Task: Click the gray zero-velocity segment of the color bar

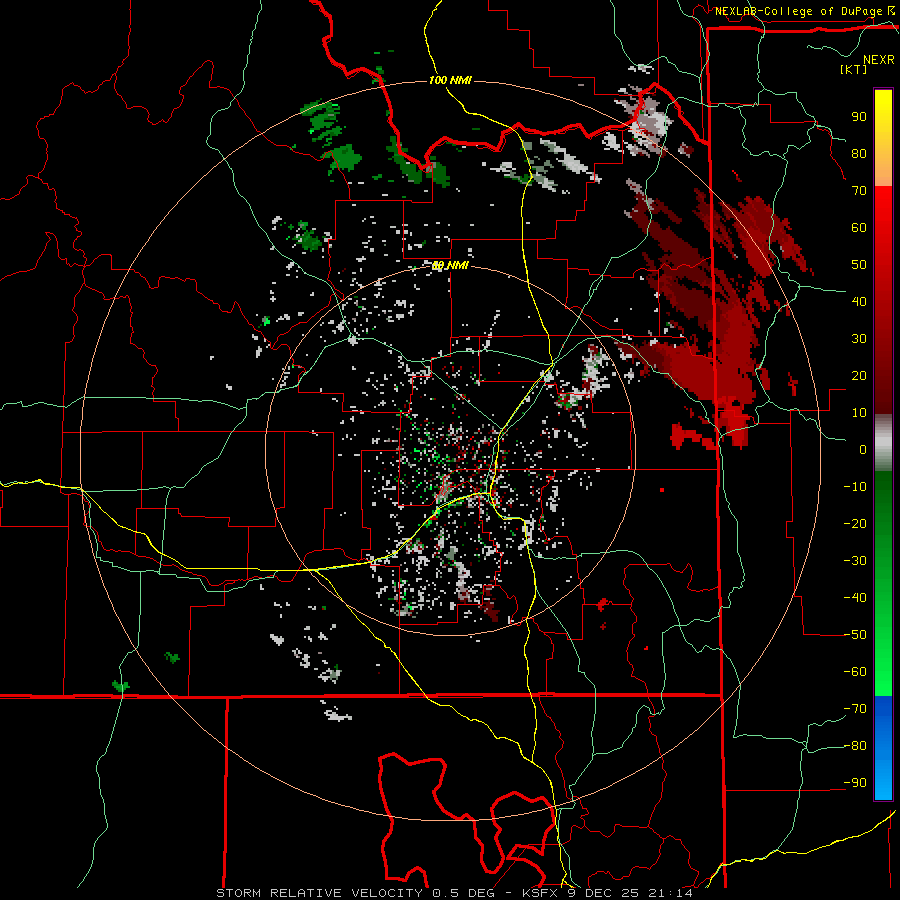Action: [883, 442]
